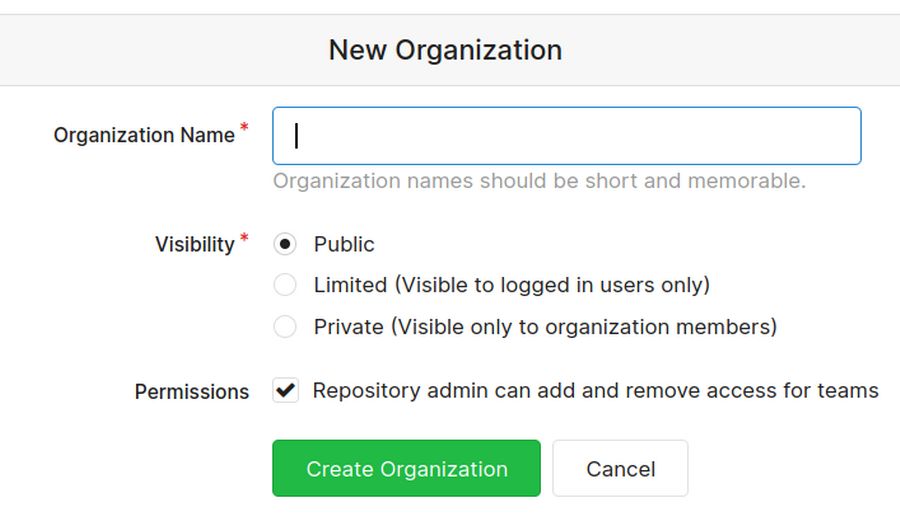The height and width of the screenshot is (516, 900).
Task: Choose the Limited visibility radio button
Action: click(285, 285)
